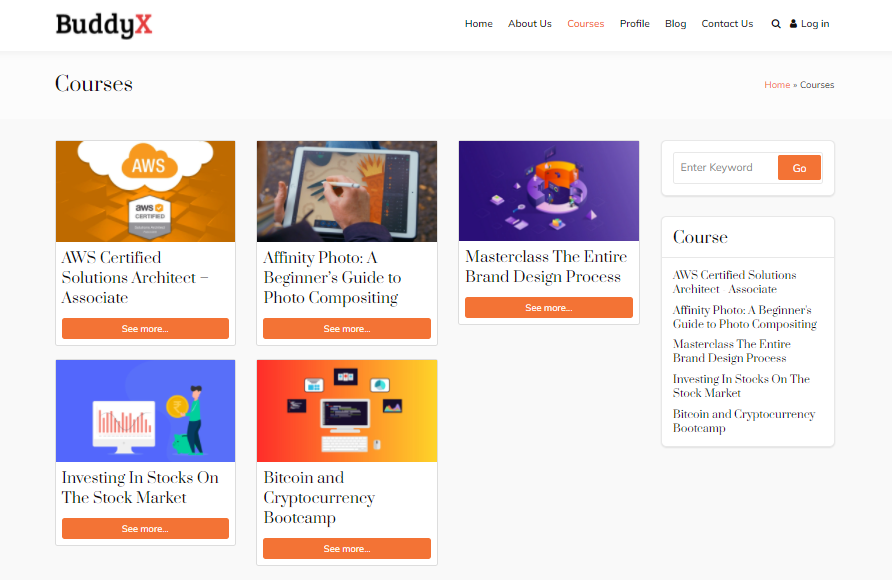Image resolution: width=892 pixels, height=580 pixels.
Task: Open sidebar link Investing In Stocks
Action: (741, 386)
